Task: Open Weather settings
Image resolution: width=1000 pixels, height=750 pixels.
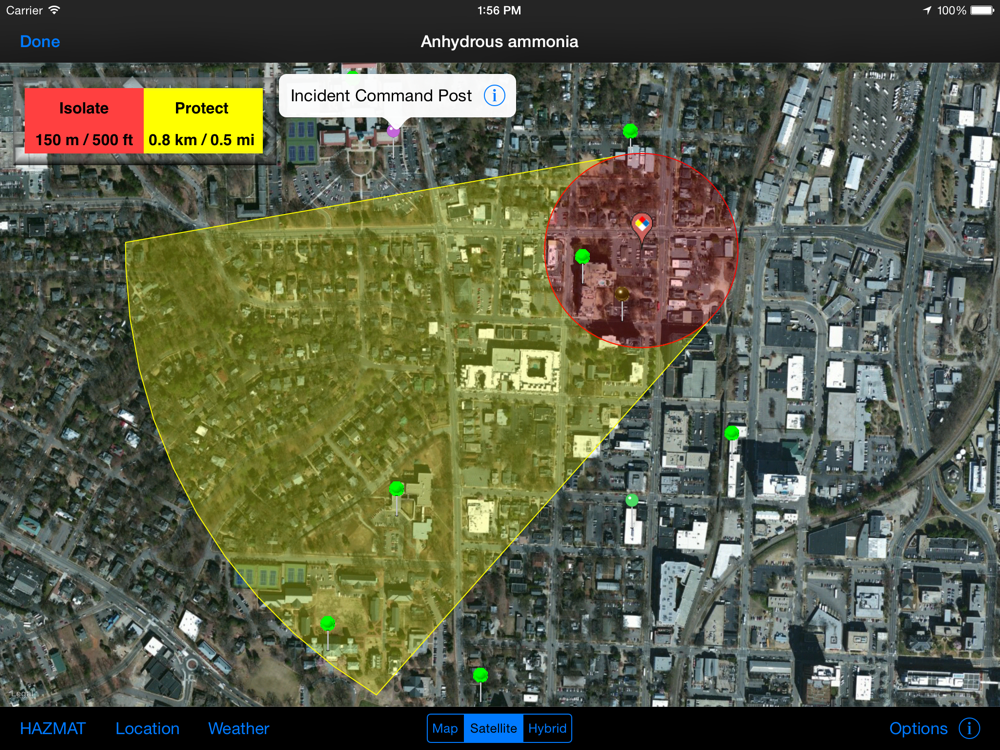Action: tap(239, 728)
